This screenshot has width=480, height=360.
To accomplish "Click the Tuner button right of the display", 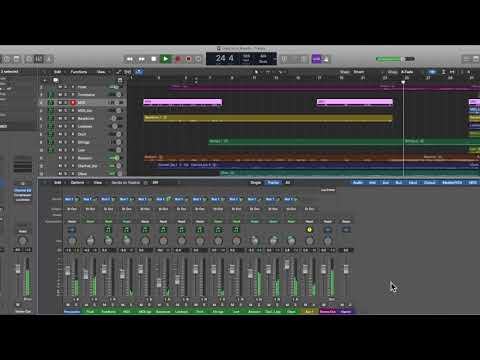I will (x=284, y=59).
